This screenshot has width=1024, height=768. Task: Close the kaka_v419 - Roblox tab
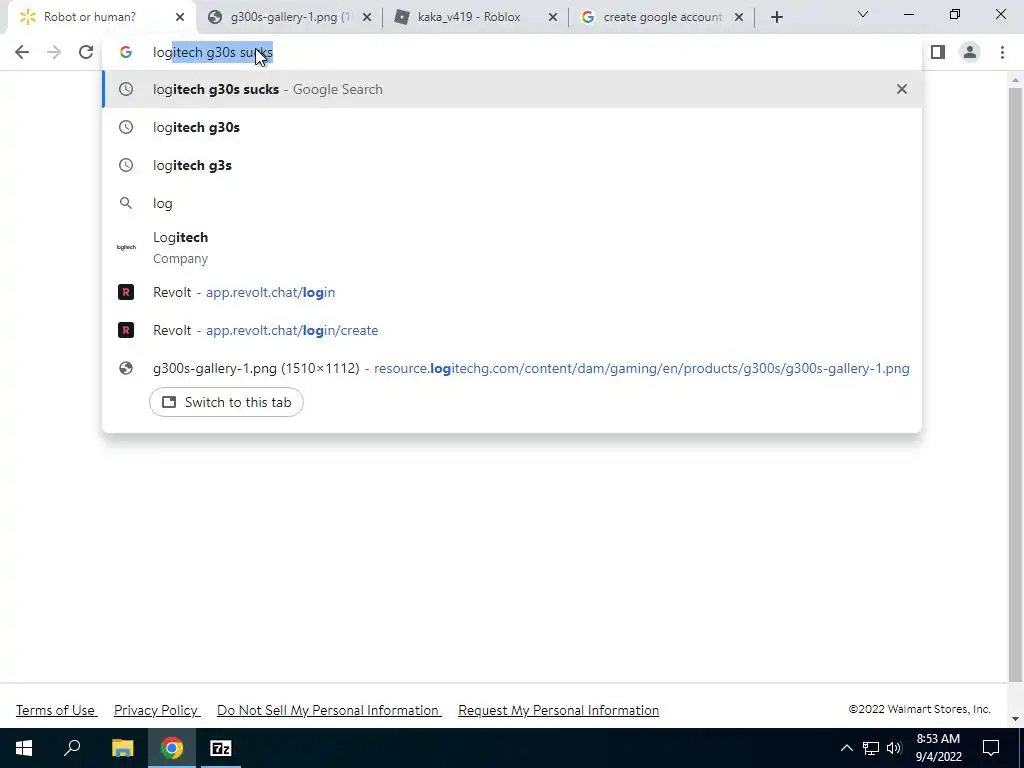552,18
